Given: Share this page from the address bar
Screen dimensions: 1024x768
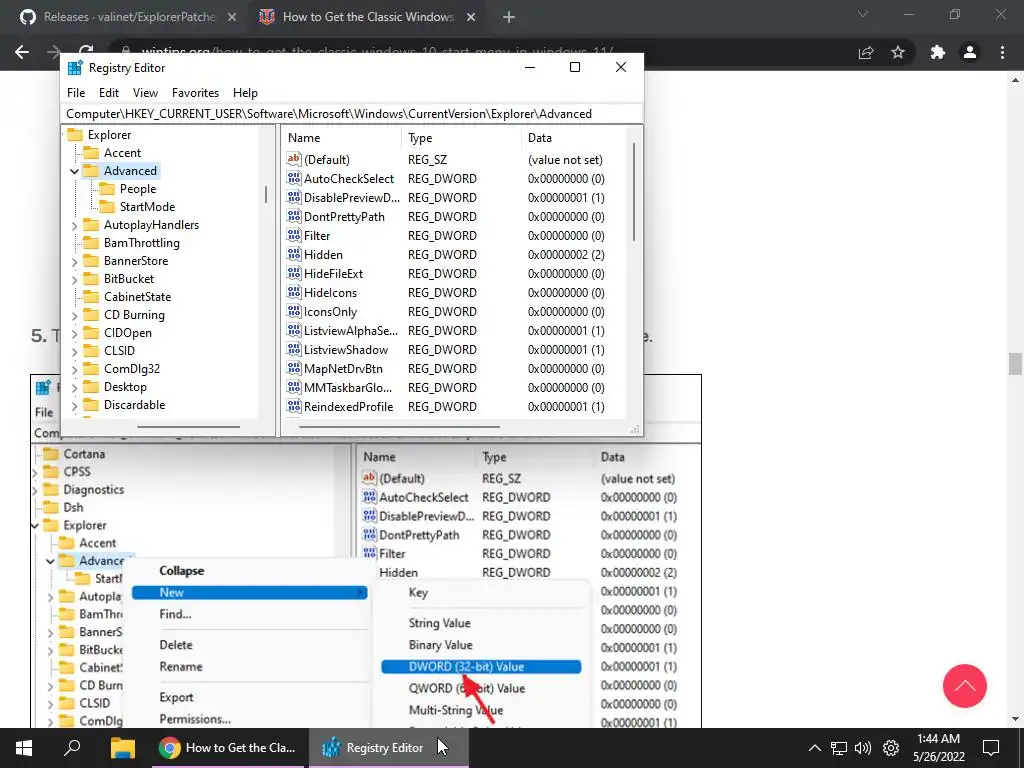Looking at the screenshot, I should coord(866,52).
